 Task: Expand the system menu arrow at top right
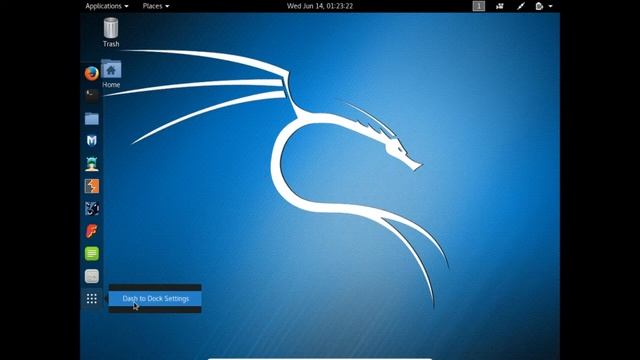point(550,6)
